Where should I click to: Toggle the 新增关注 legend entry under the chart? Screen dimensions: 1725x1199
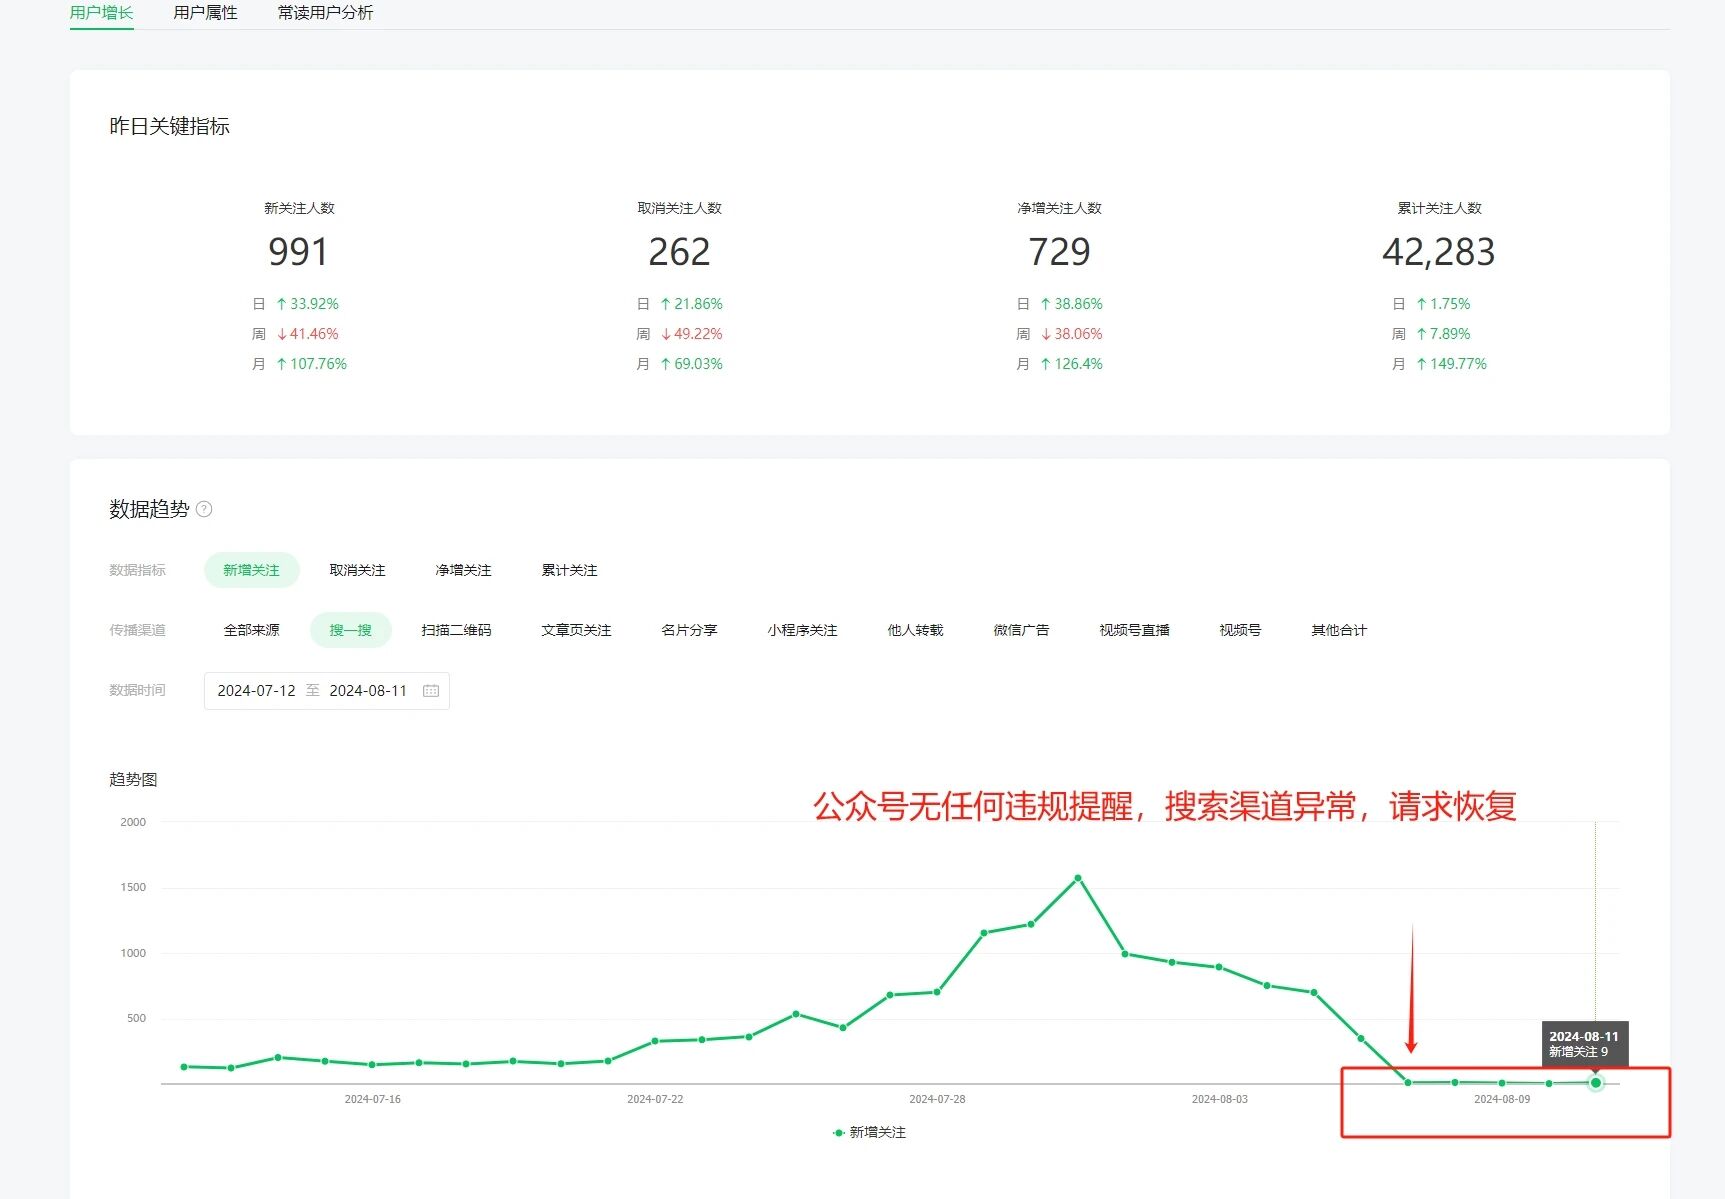pos(869,1132)
